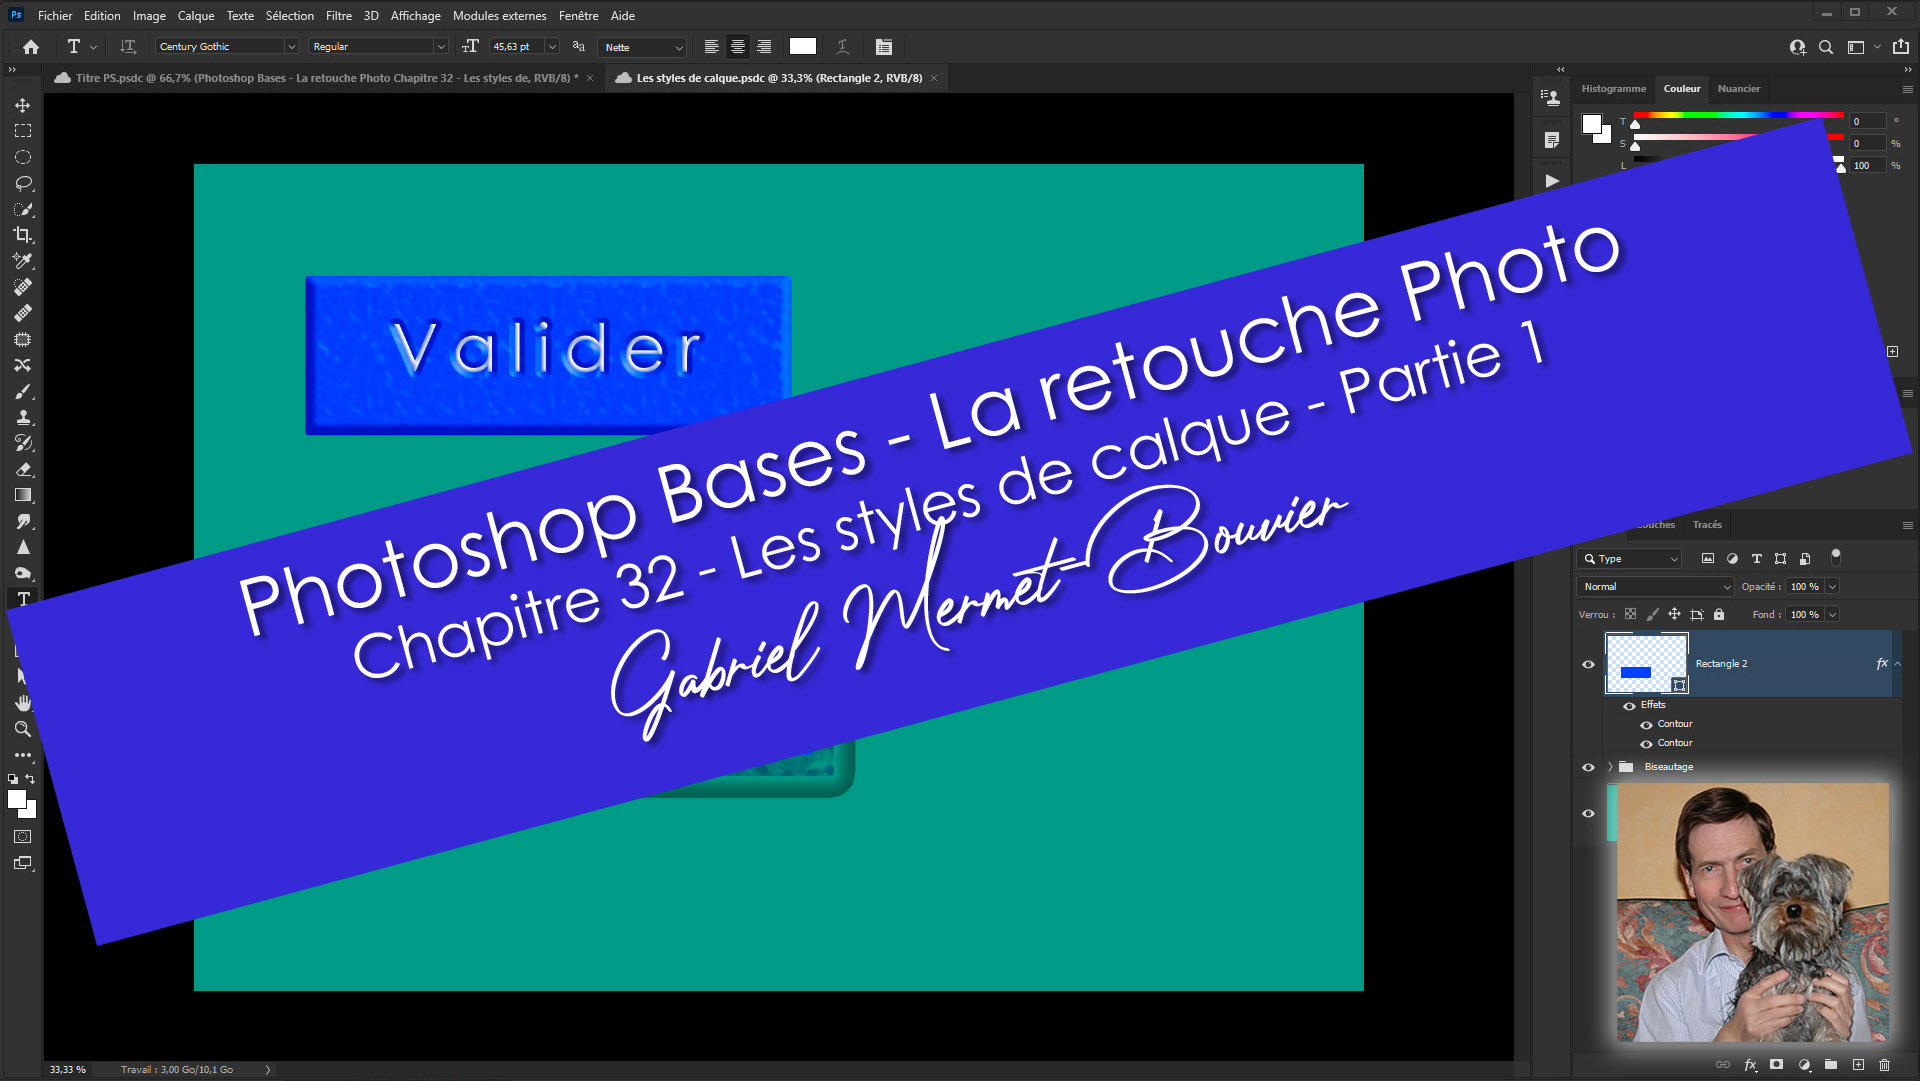Open the Filtre menu
1920x1081 pixels.
338,15
